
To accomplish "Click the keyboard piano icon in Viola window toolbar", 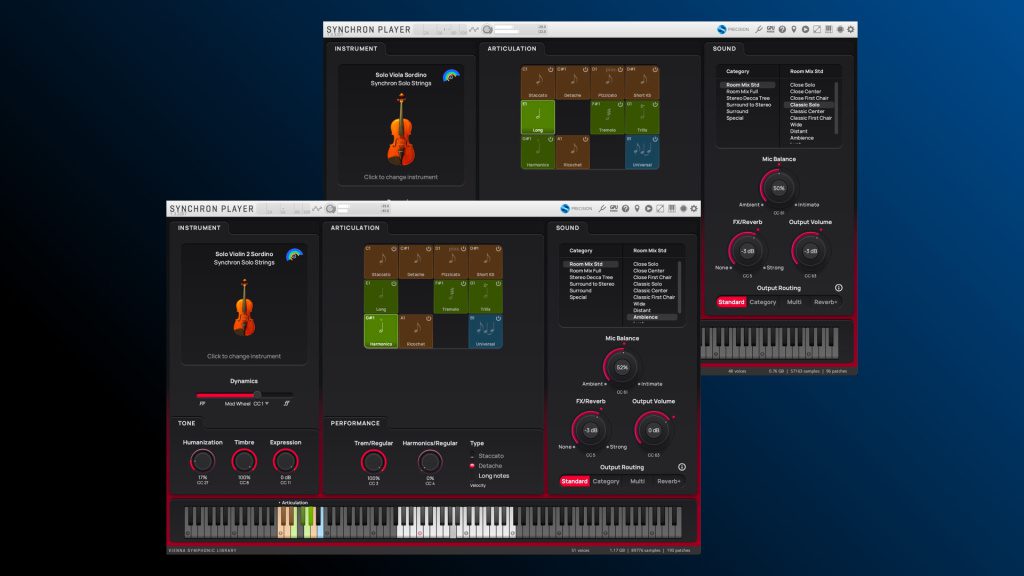I will click(828, 29).
